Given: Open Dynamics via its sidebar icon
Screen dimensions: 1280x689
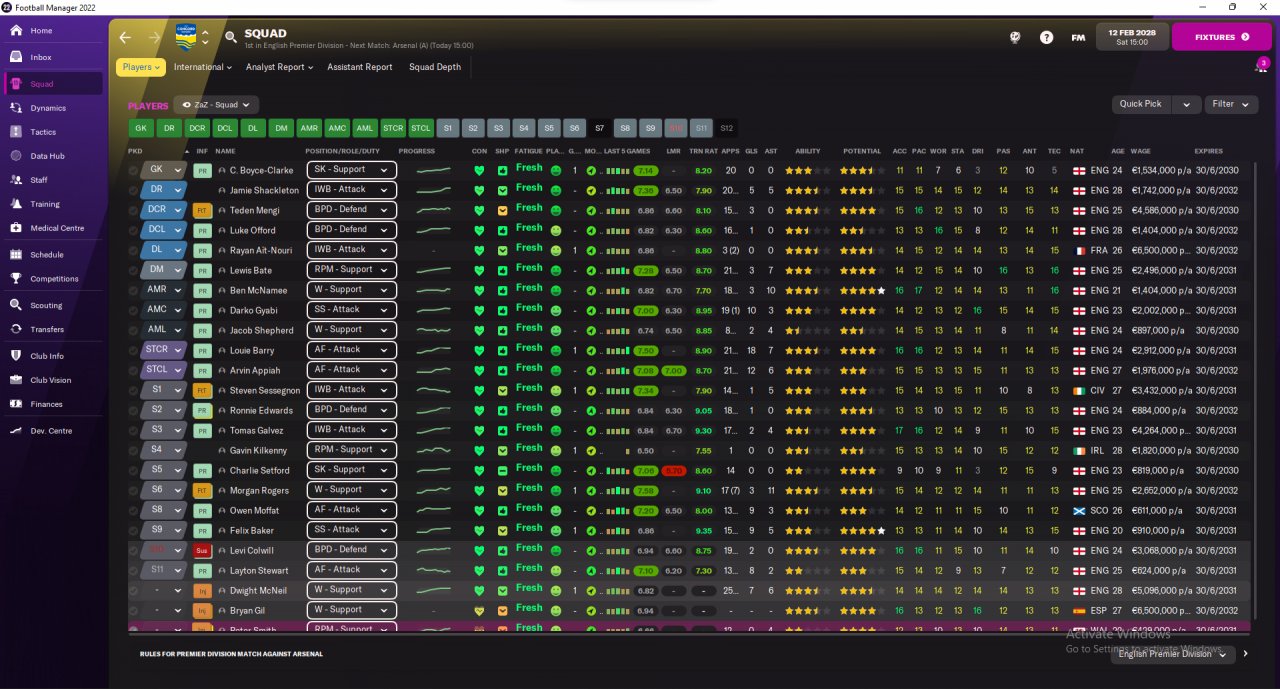Looking at the screenshot, I should tap(16, 108).
